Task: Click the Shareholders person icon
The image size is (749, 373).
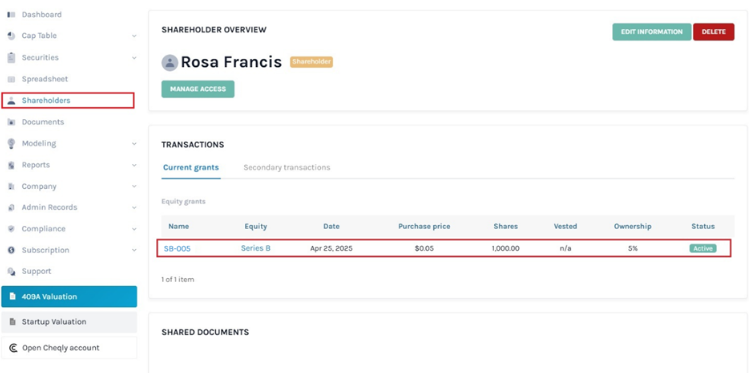Action: pyautogui.click(x=11, y=101)
